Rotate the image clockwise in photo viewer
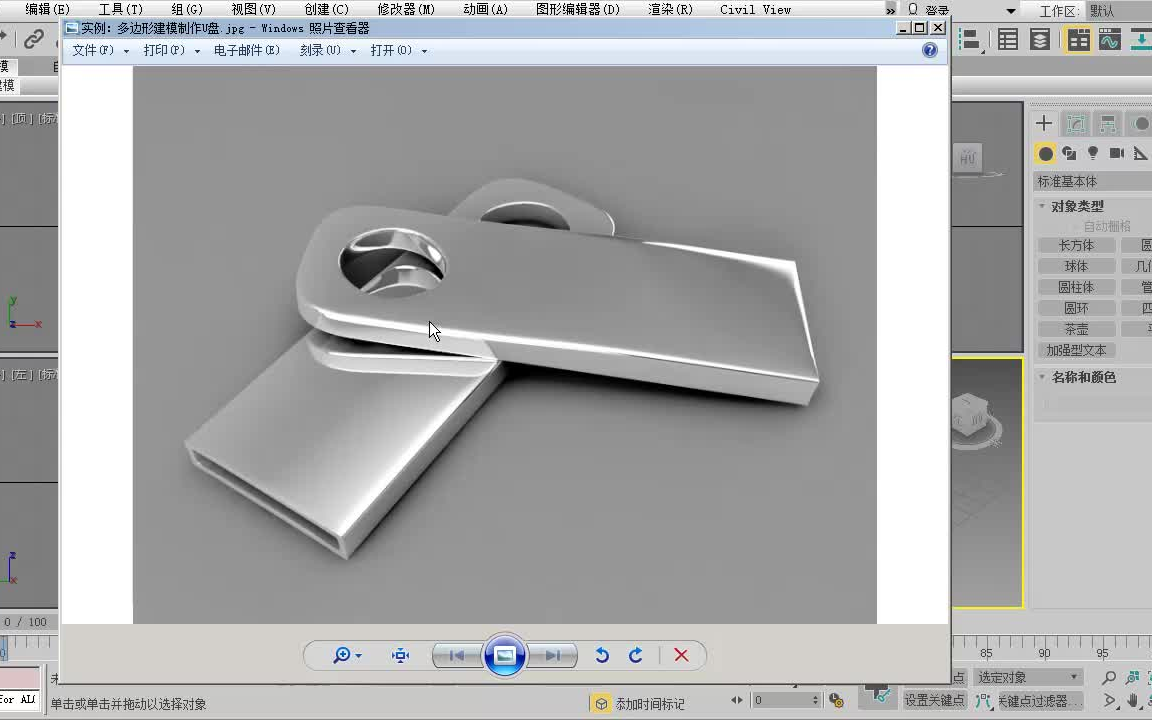This screenshot has height=720, width=1152. pos(635,655)
